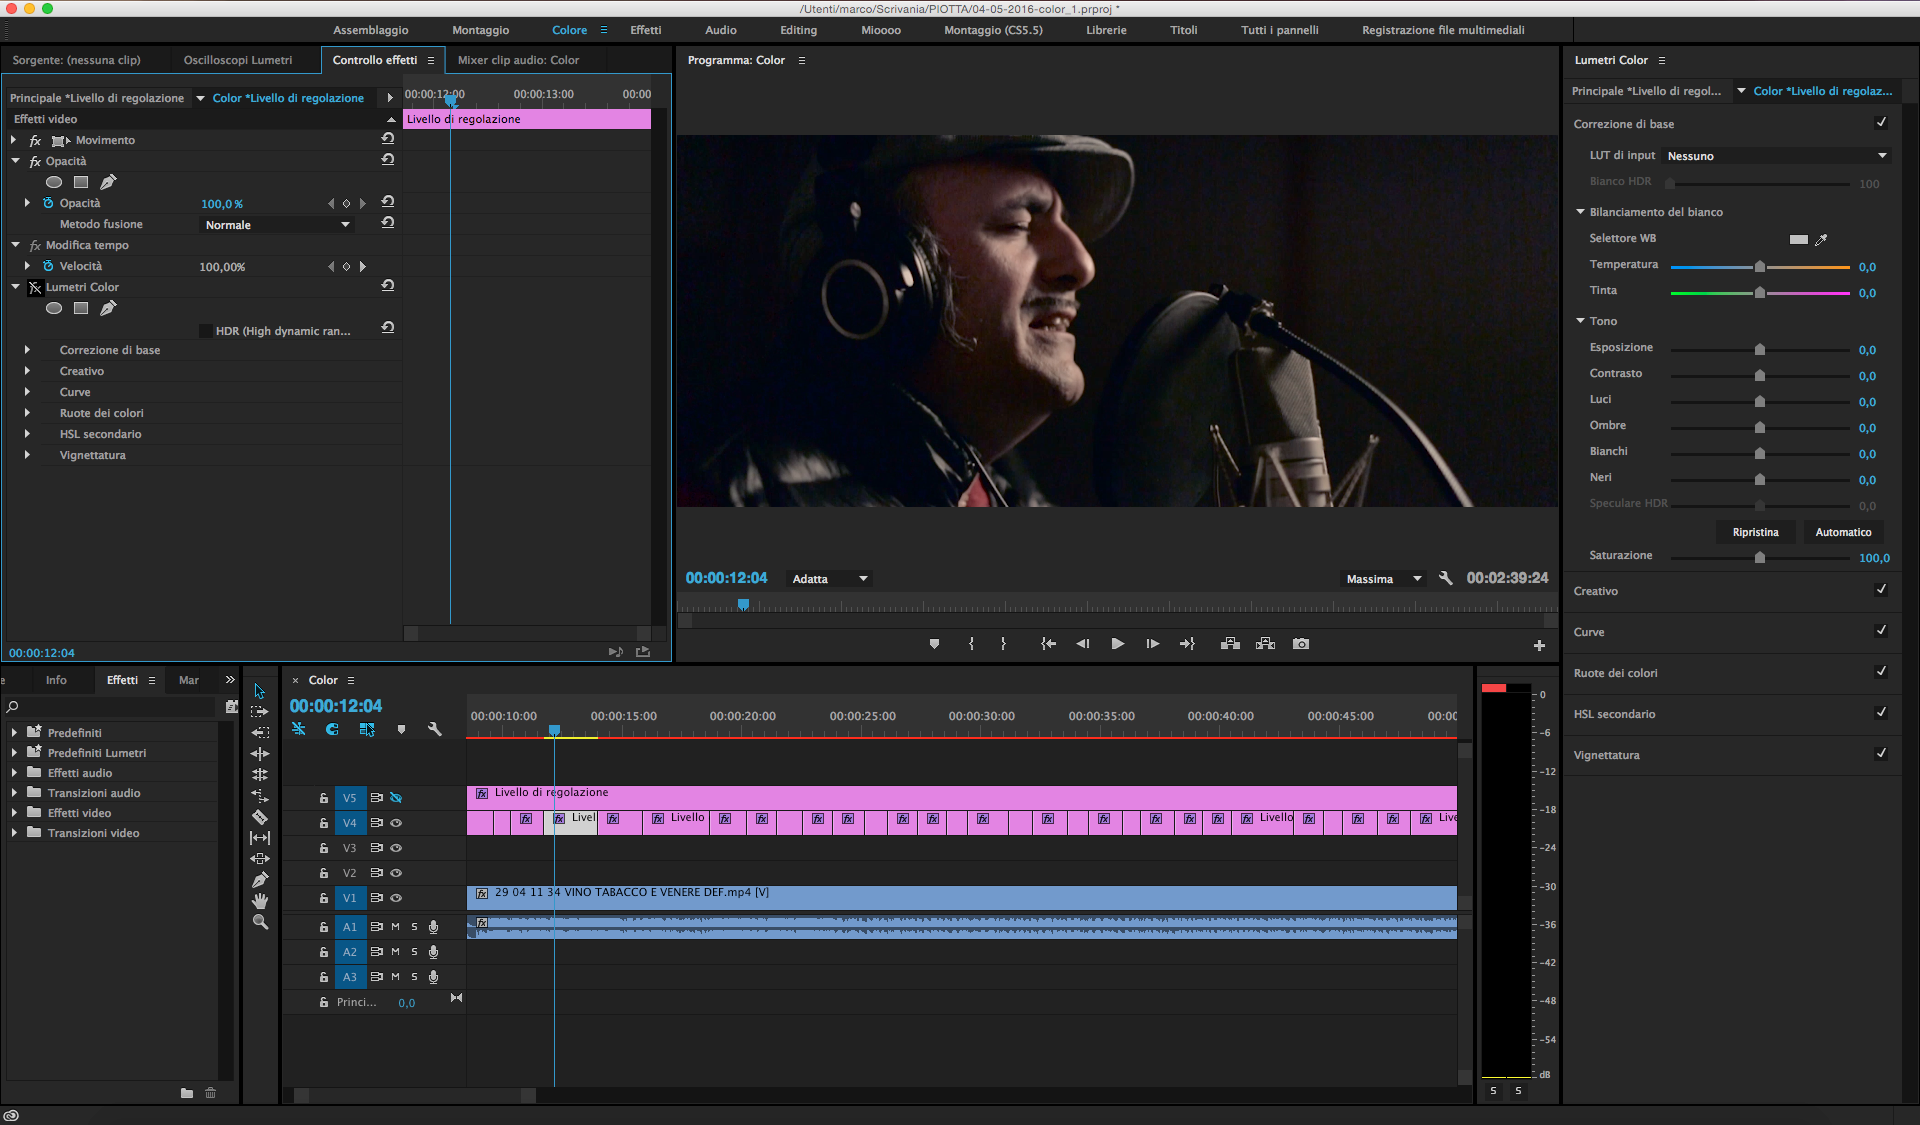Toggle HSL secondario checkbox
Screen dimensions: 1920x1125
(x=1881, y=713)
